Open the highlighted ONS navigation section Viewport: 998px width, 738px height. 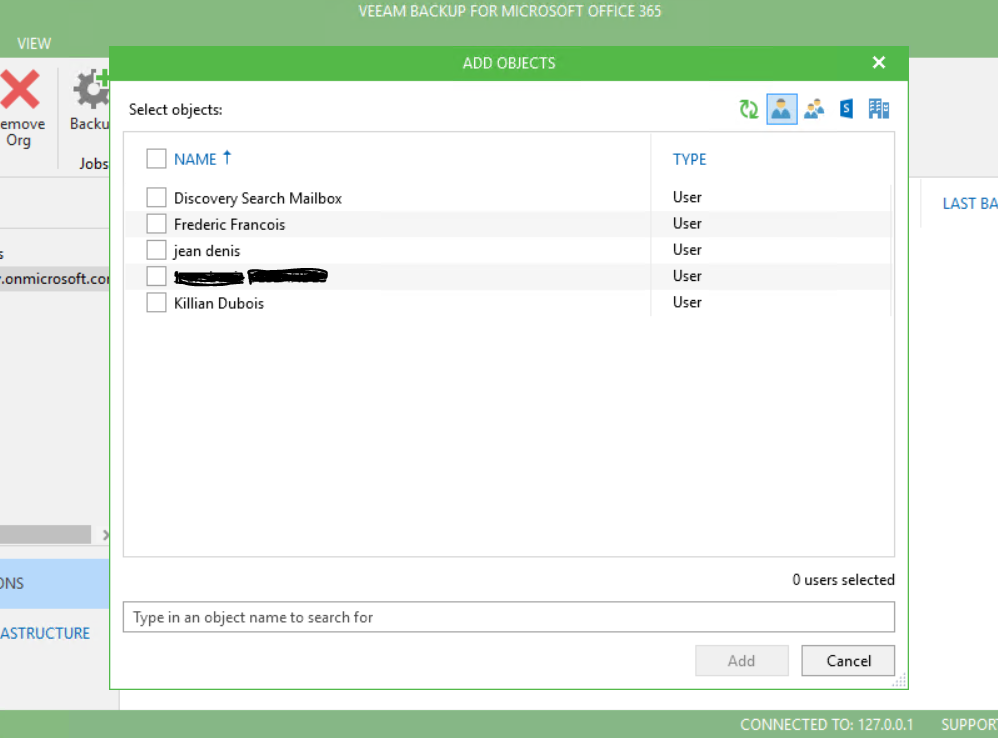pyautogui.click(x=55, y=583)
